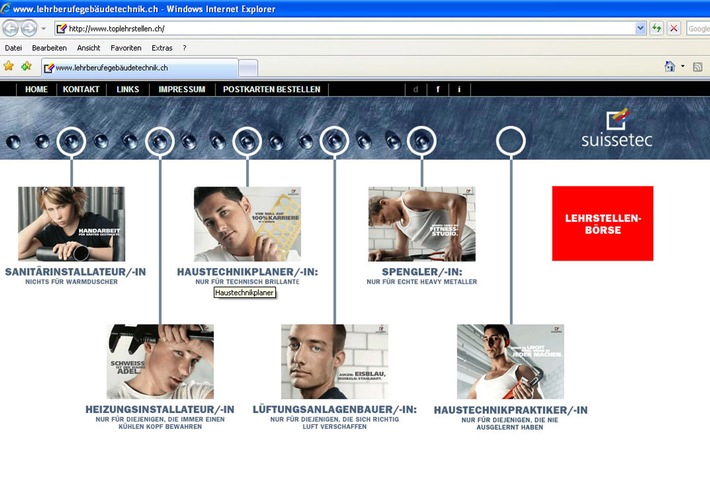Open POSTKARTEN BESTELLEN page

pos(272,89)
